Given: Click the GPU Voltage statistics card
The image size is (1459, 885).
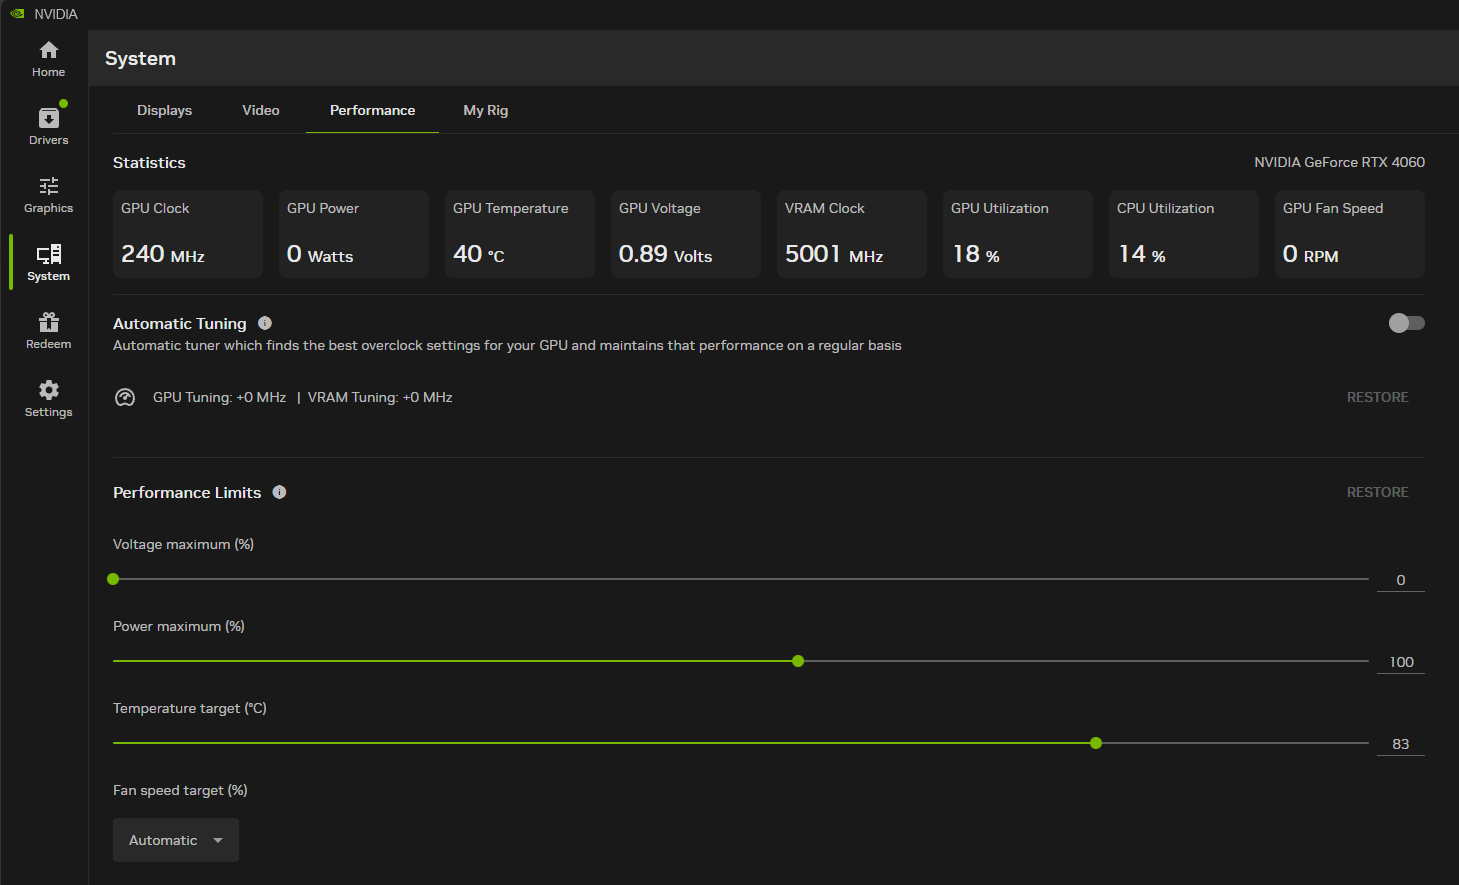Looking at the screenshot, I should click(x=686, y=234).
